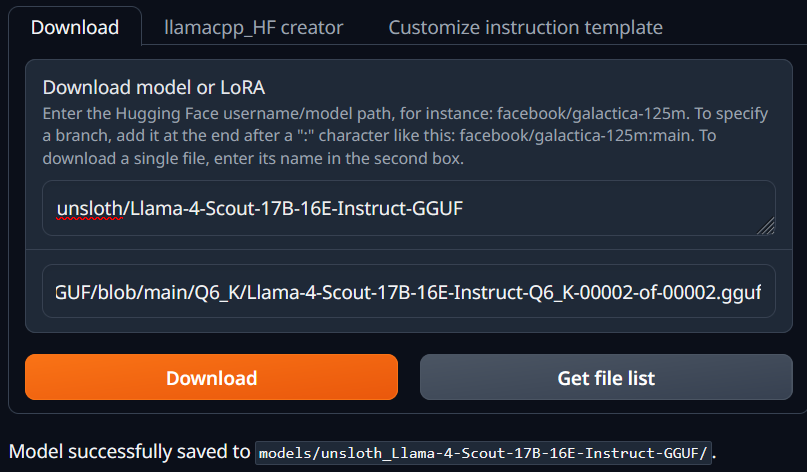
Task: Place cursor at .gguf end of file name
Action: coord(762,292)
